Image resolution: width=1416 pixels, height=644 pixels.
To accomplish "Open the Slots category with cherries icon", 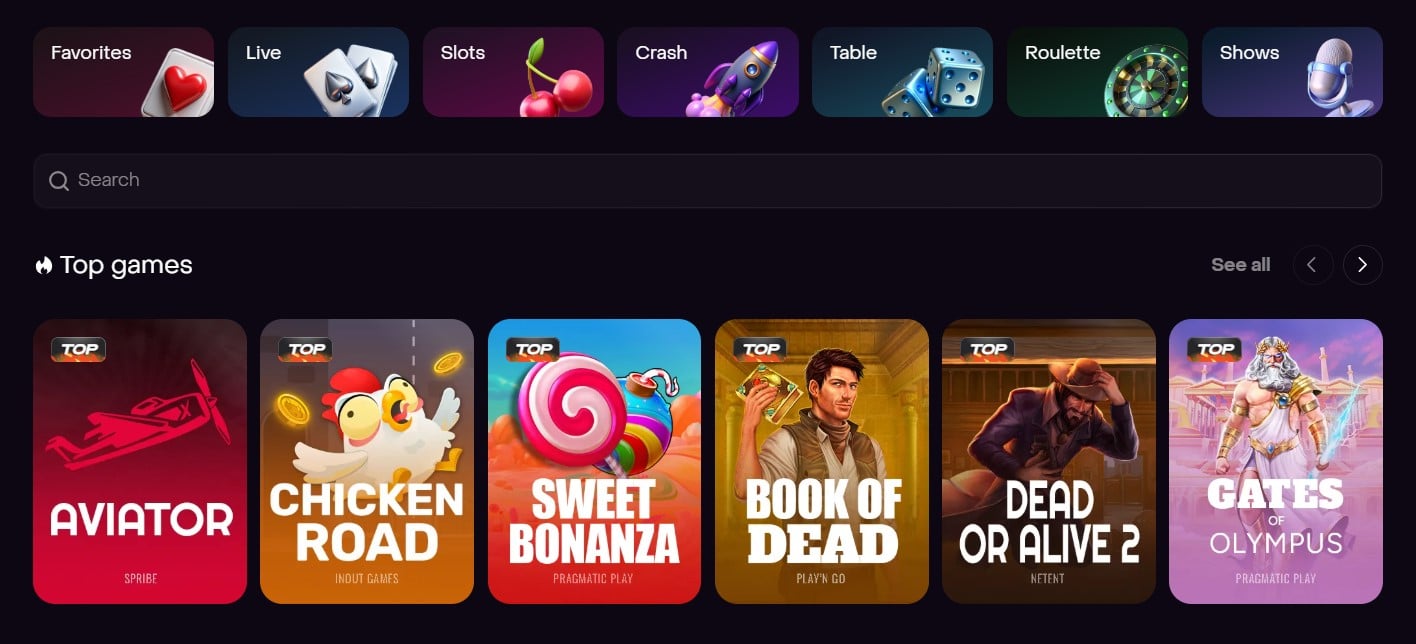I will point(513,72).
